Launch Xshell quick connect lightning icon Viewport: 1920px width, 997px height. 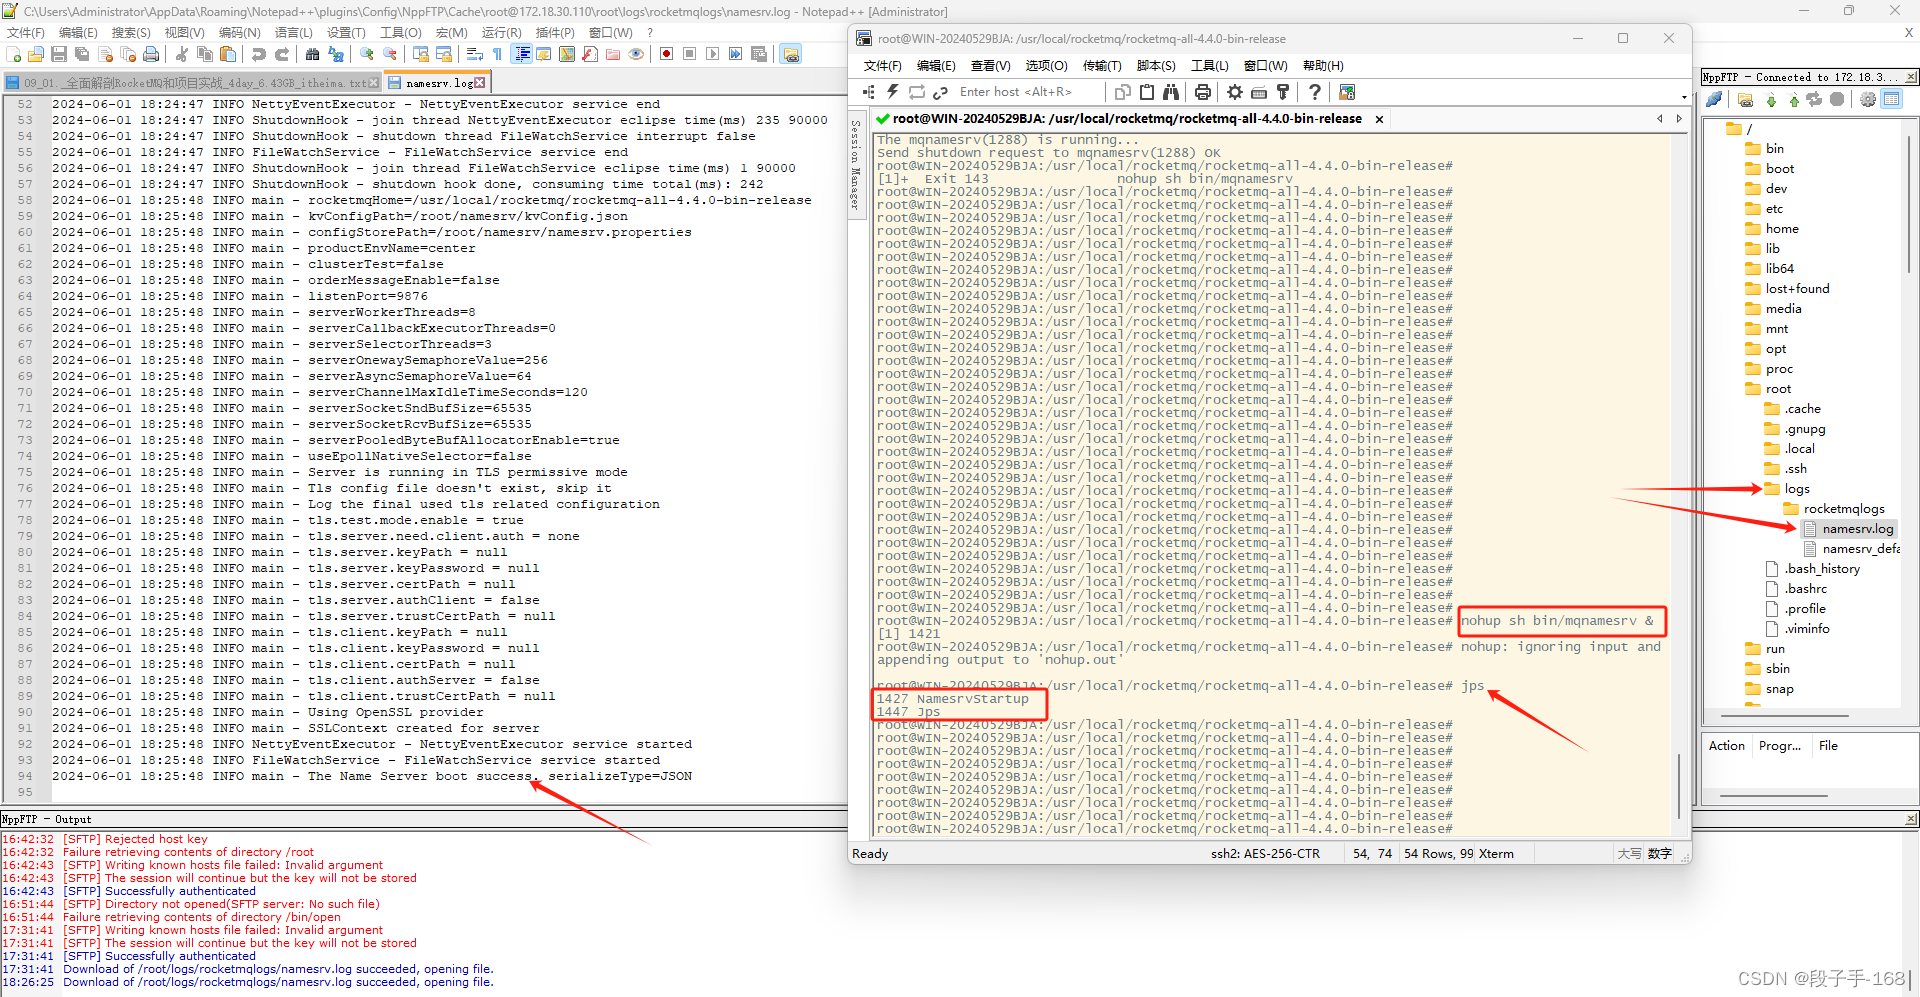point(892,91)
